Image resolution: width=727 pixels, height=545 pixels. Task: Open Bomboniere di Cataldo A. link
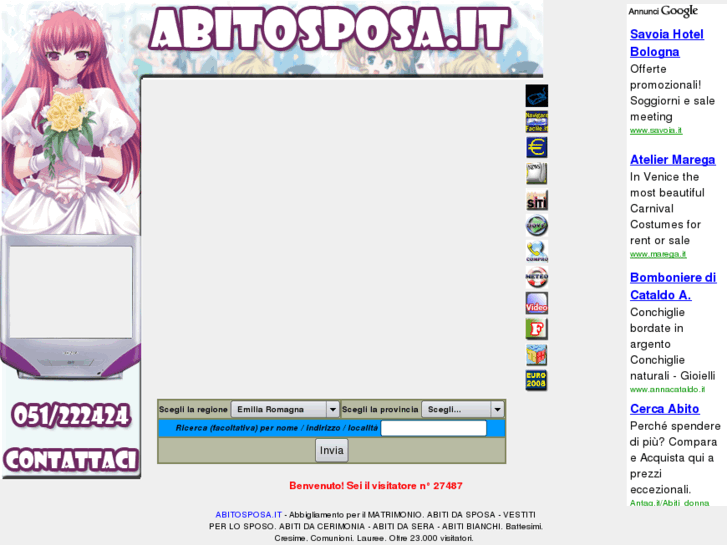(x=673, y=286)
